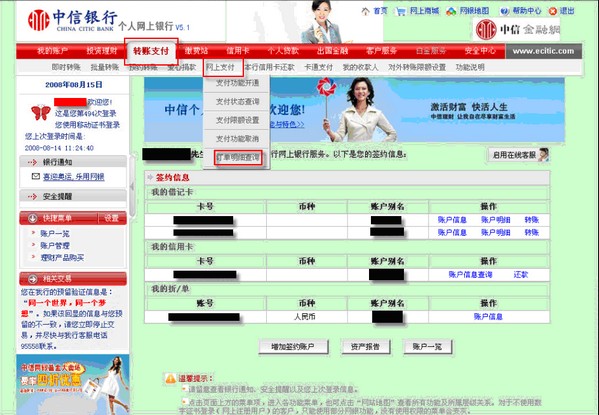Image resolution: width=599 pixels, height=415 pixels.
Task: Open the shopping cart 网上商城 icon
Action: point(400,11)
